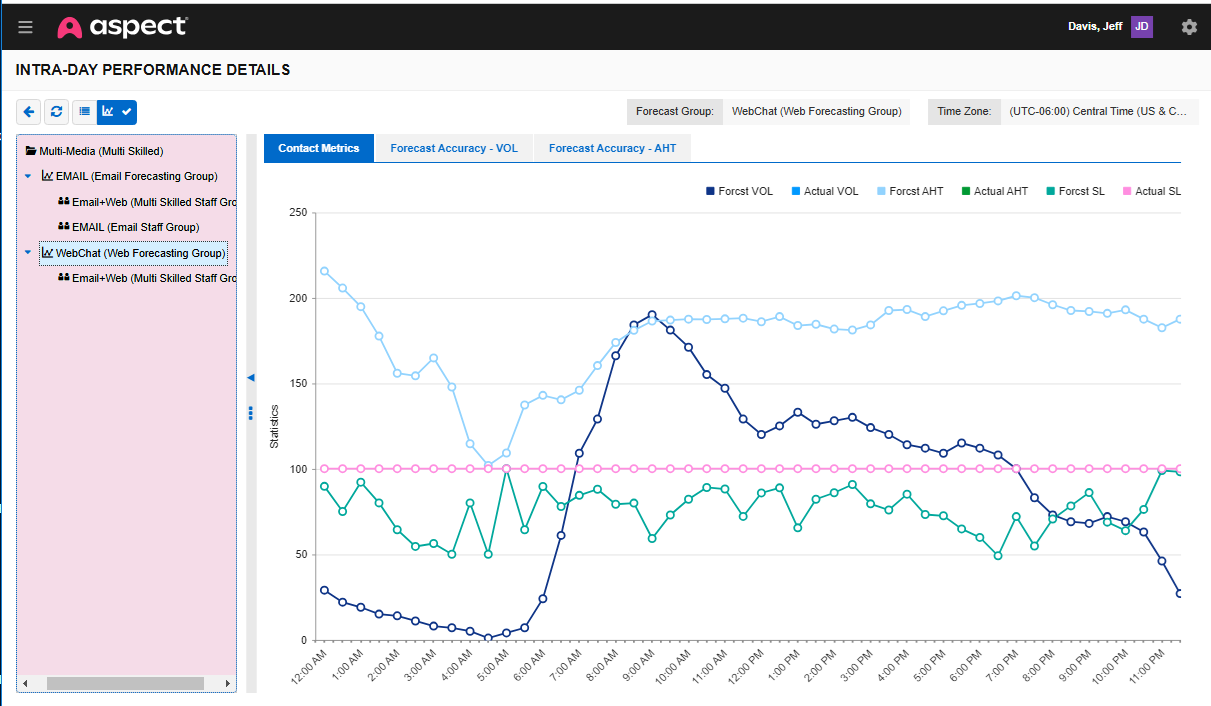Switch to tabular list view
The height and width of the screenshot is (706, 1211).
84,111
